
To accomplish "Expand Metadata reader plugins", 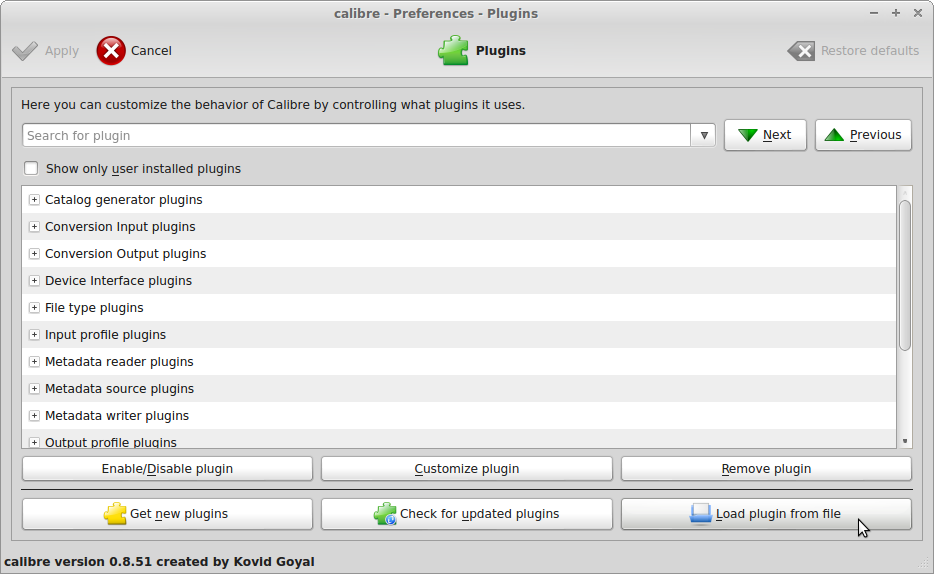I will [x=34, y=361].
